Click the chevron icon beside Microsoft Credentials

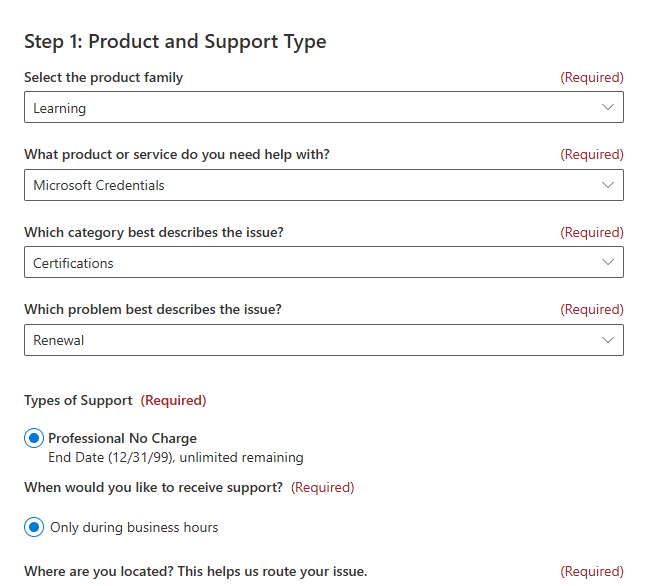[x=607, y=185]
